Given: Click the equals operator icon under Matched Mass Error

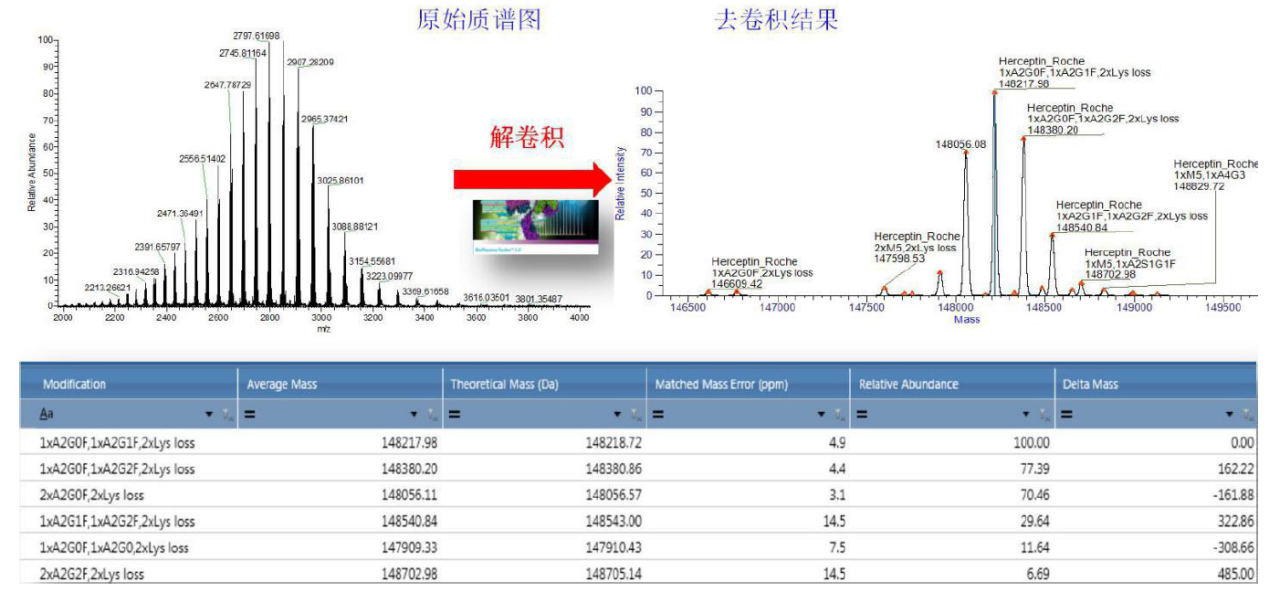Looking at the screenshot, I should click(659, 413).
